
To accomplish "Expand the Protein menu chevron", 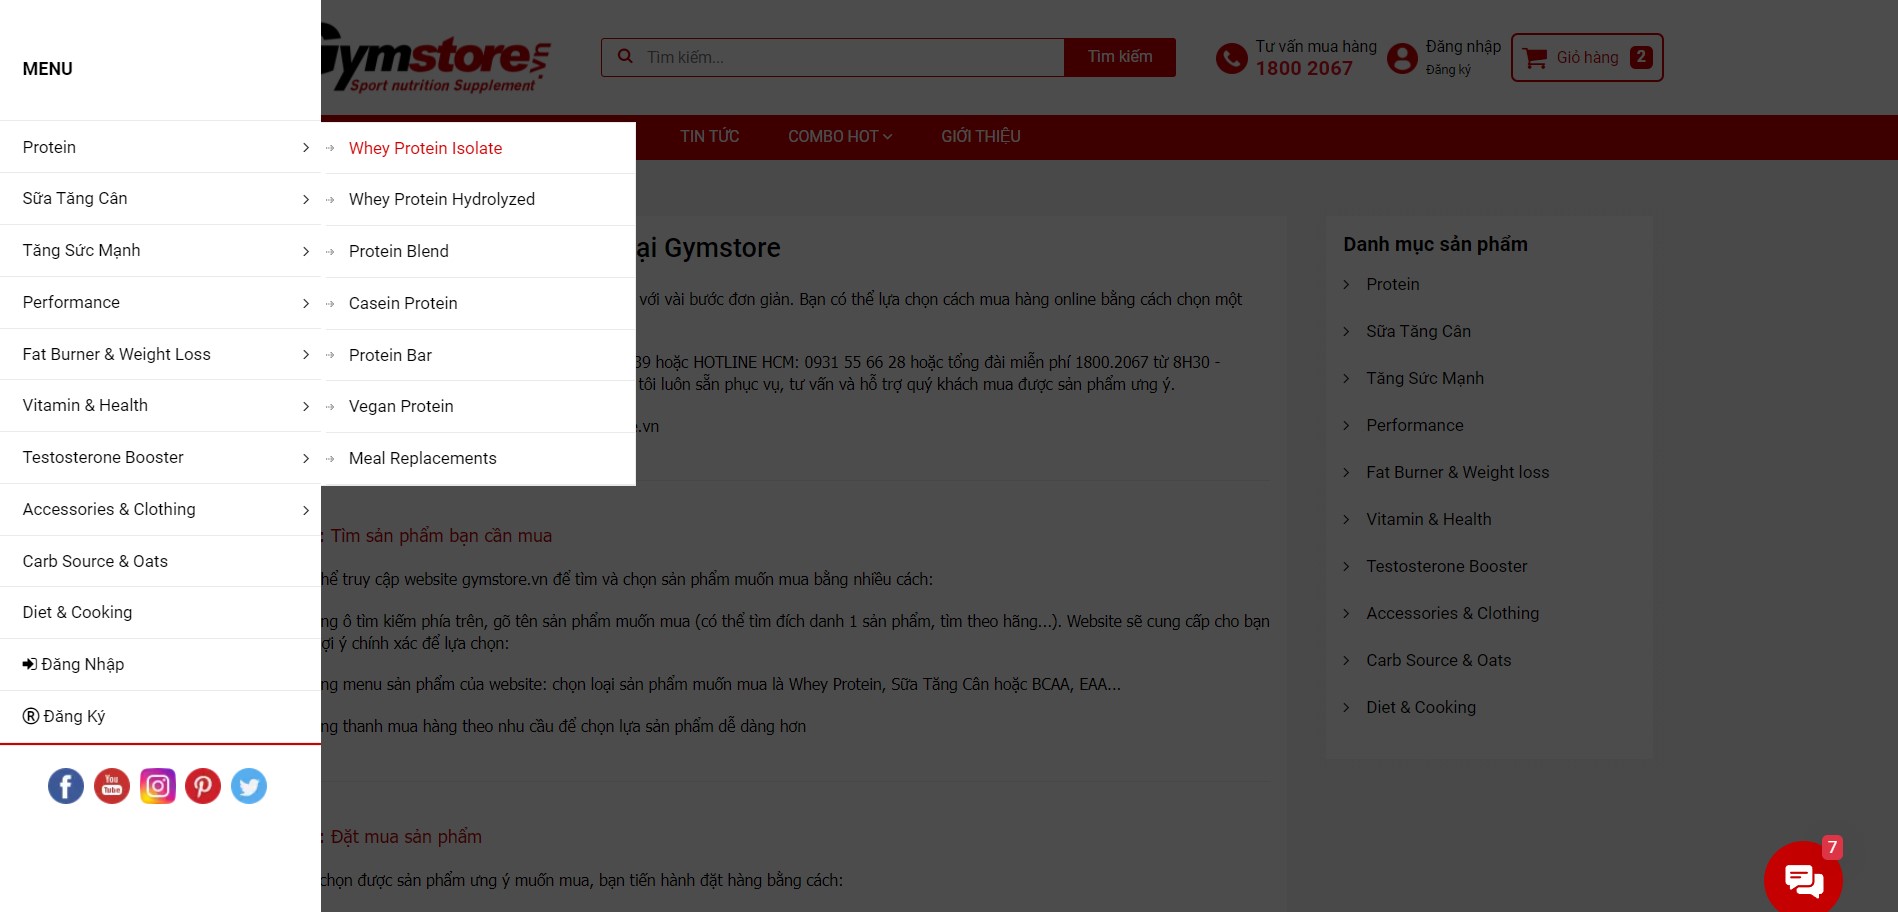I will 306,148.
